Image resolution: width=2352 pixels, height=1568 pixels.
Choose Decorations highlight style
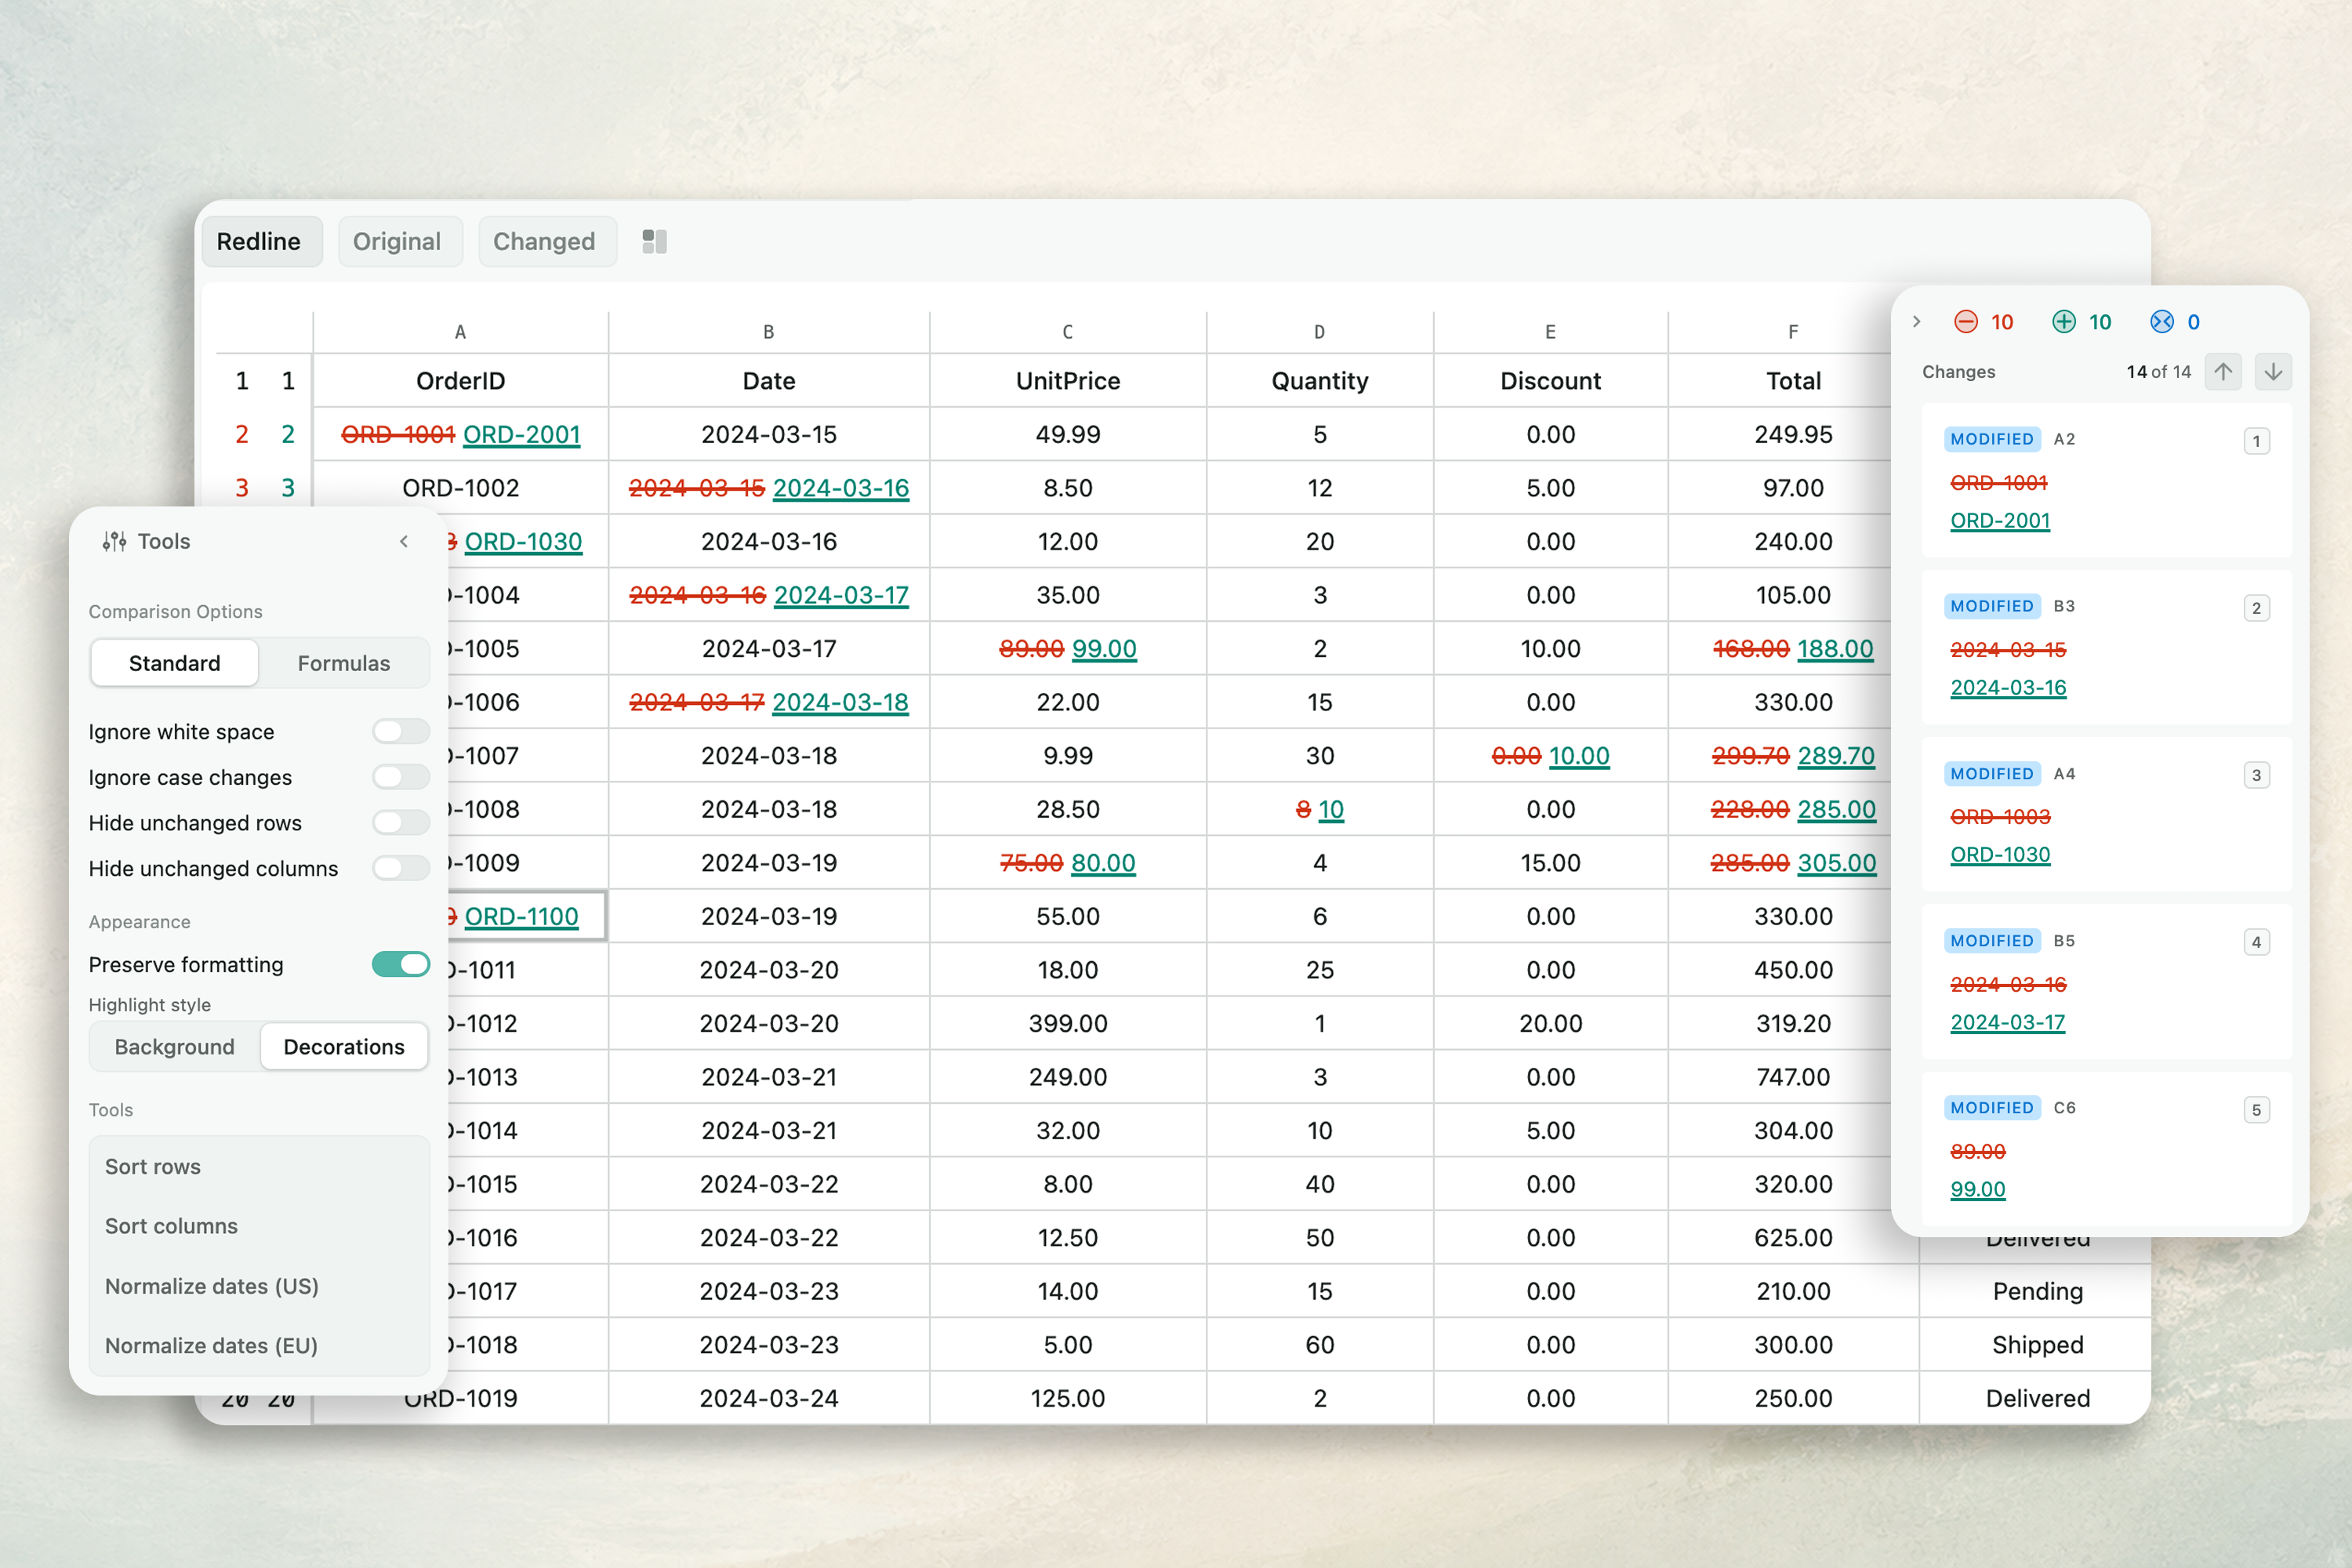pos(344,1046)
